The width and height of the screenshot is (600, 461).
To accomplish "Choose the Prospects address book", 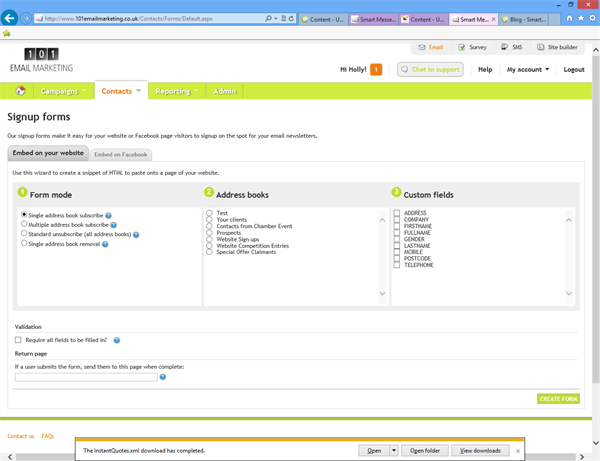I will pyautogui.click(x=209, y=232).
